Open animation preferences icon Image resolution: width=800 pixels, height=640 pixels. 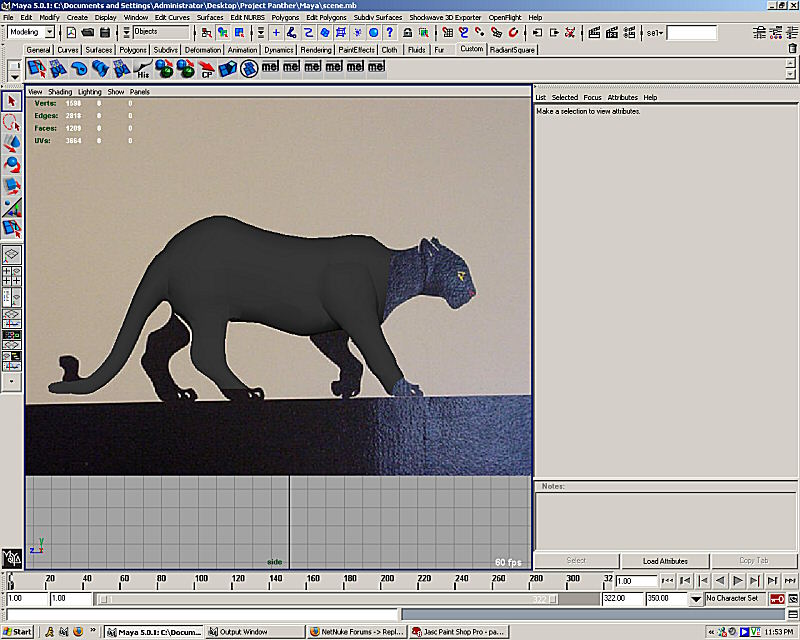[793, 599]
